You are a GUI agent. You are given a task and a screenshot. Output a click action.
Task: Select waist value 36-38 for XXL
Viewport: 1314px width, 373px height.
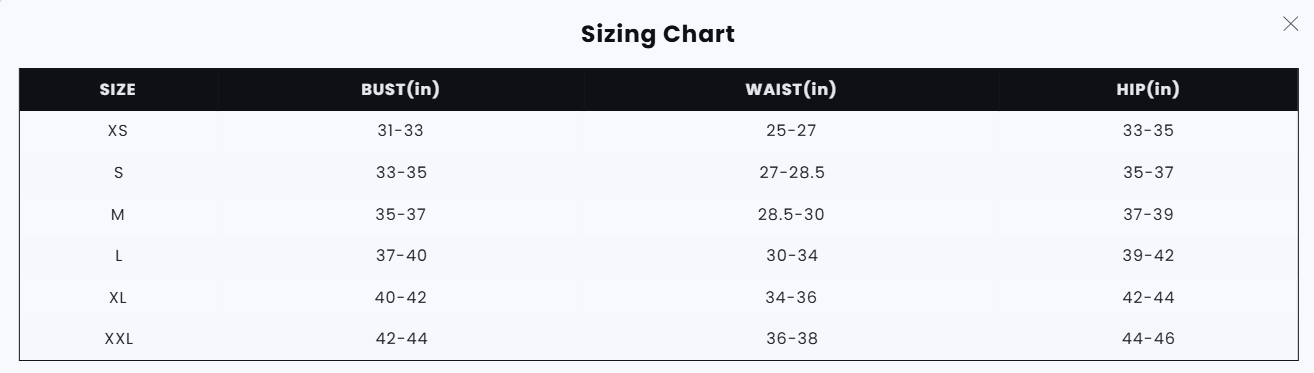pyautogui.click(x=792, y=339)
